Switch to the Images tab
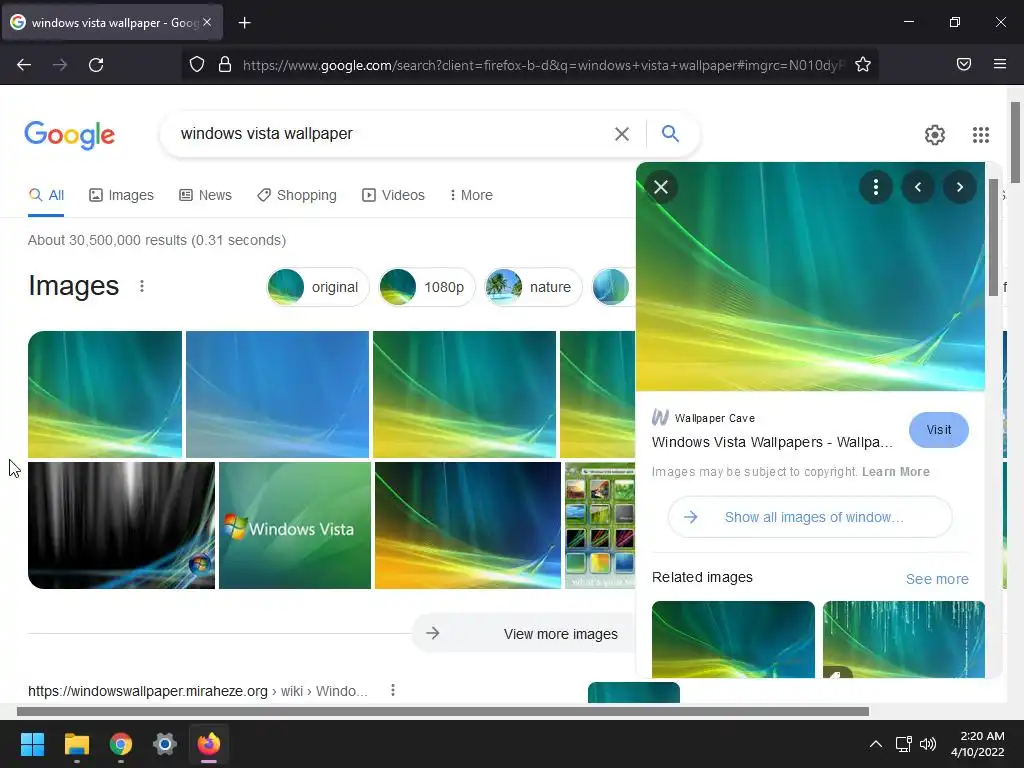1024x768 pixels. [121, 195]
